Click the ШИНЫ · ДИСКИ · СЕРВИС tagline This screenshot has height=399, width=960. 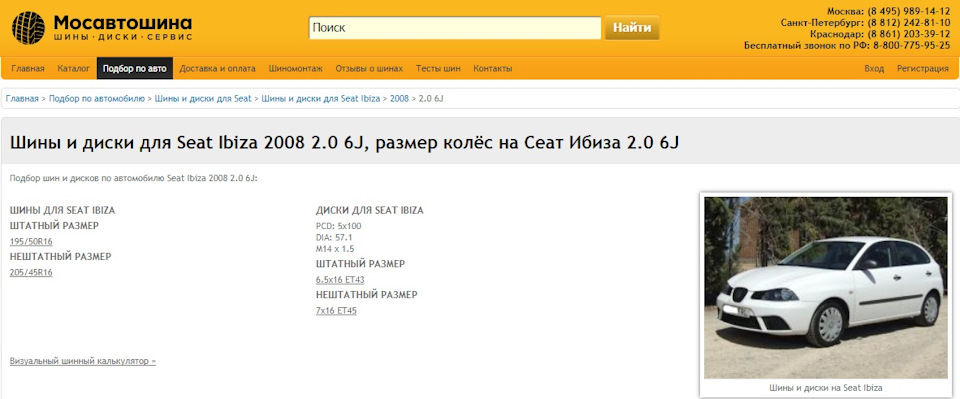[x=123, y=37]
